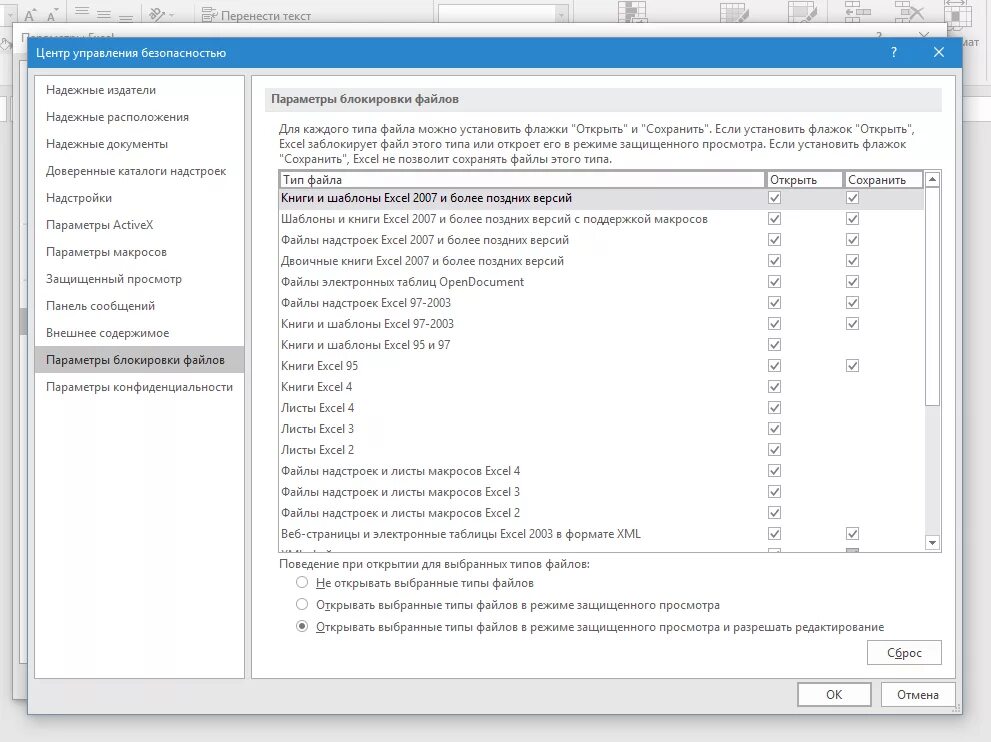The image size is (991, 742).
Task: Select row Книги Excel 95
Action: coord(602,365)
